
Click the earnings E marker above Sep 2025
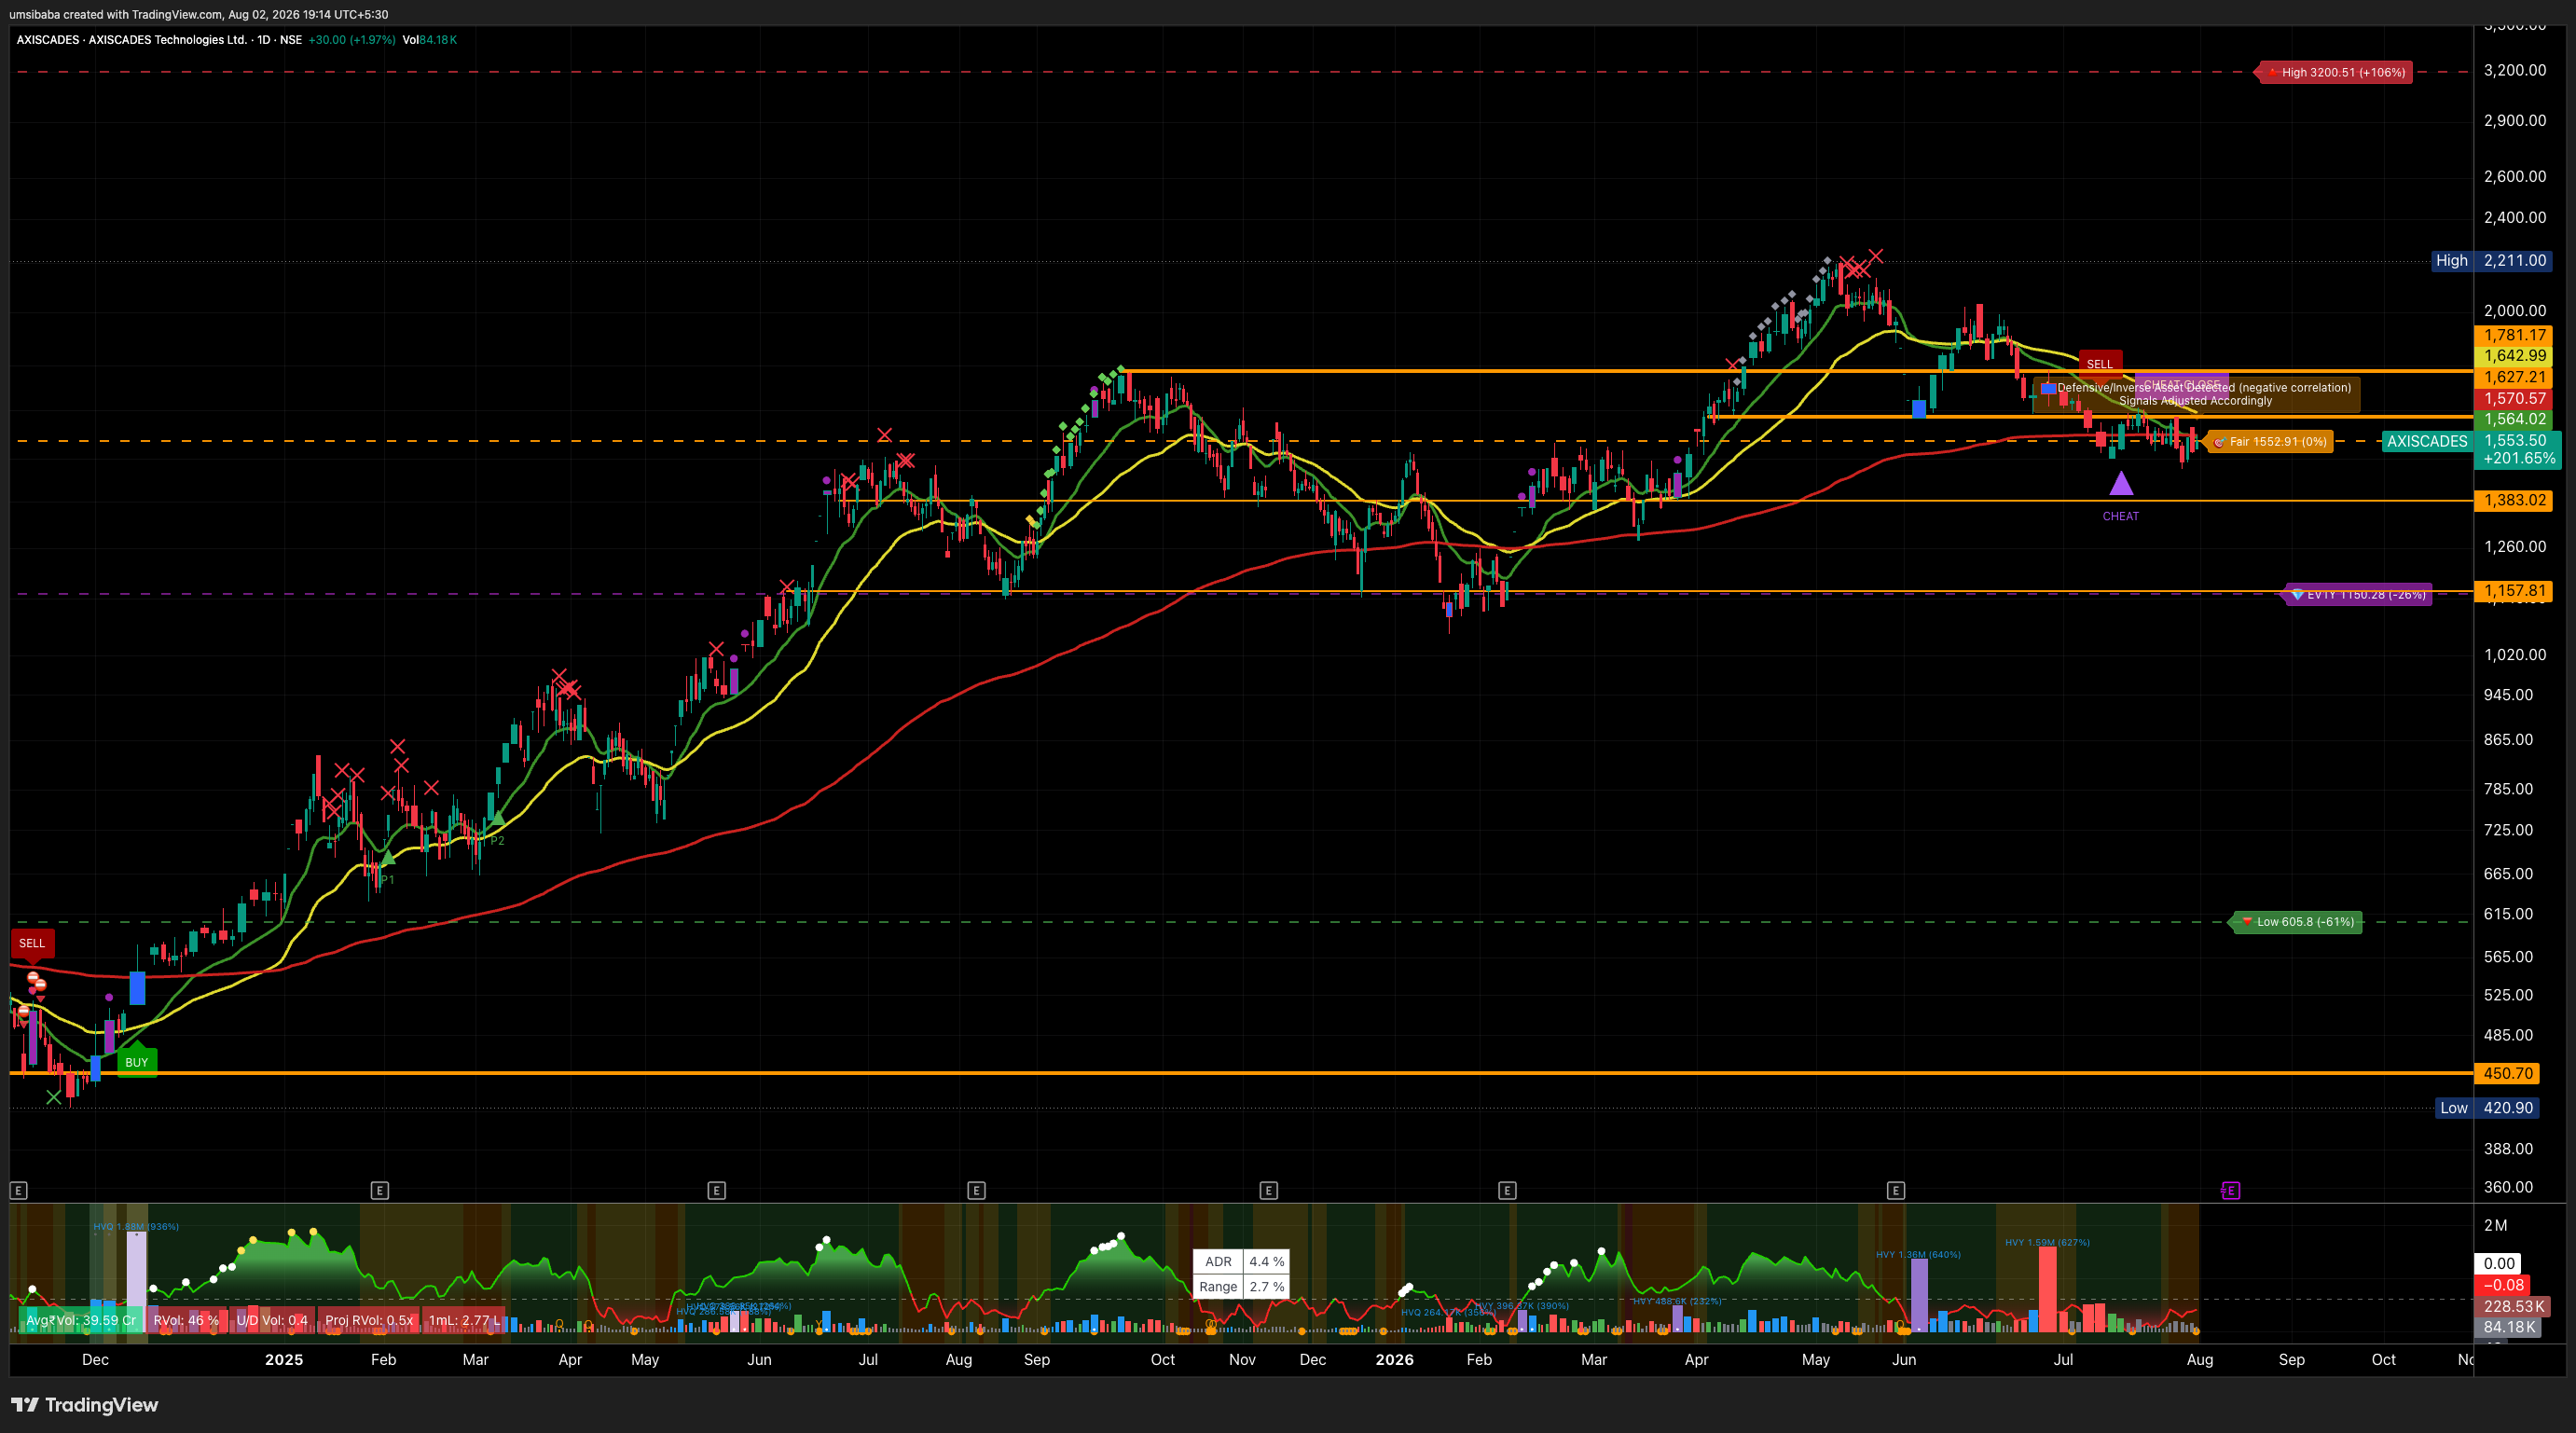976,1190
